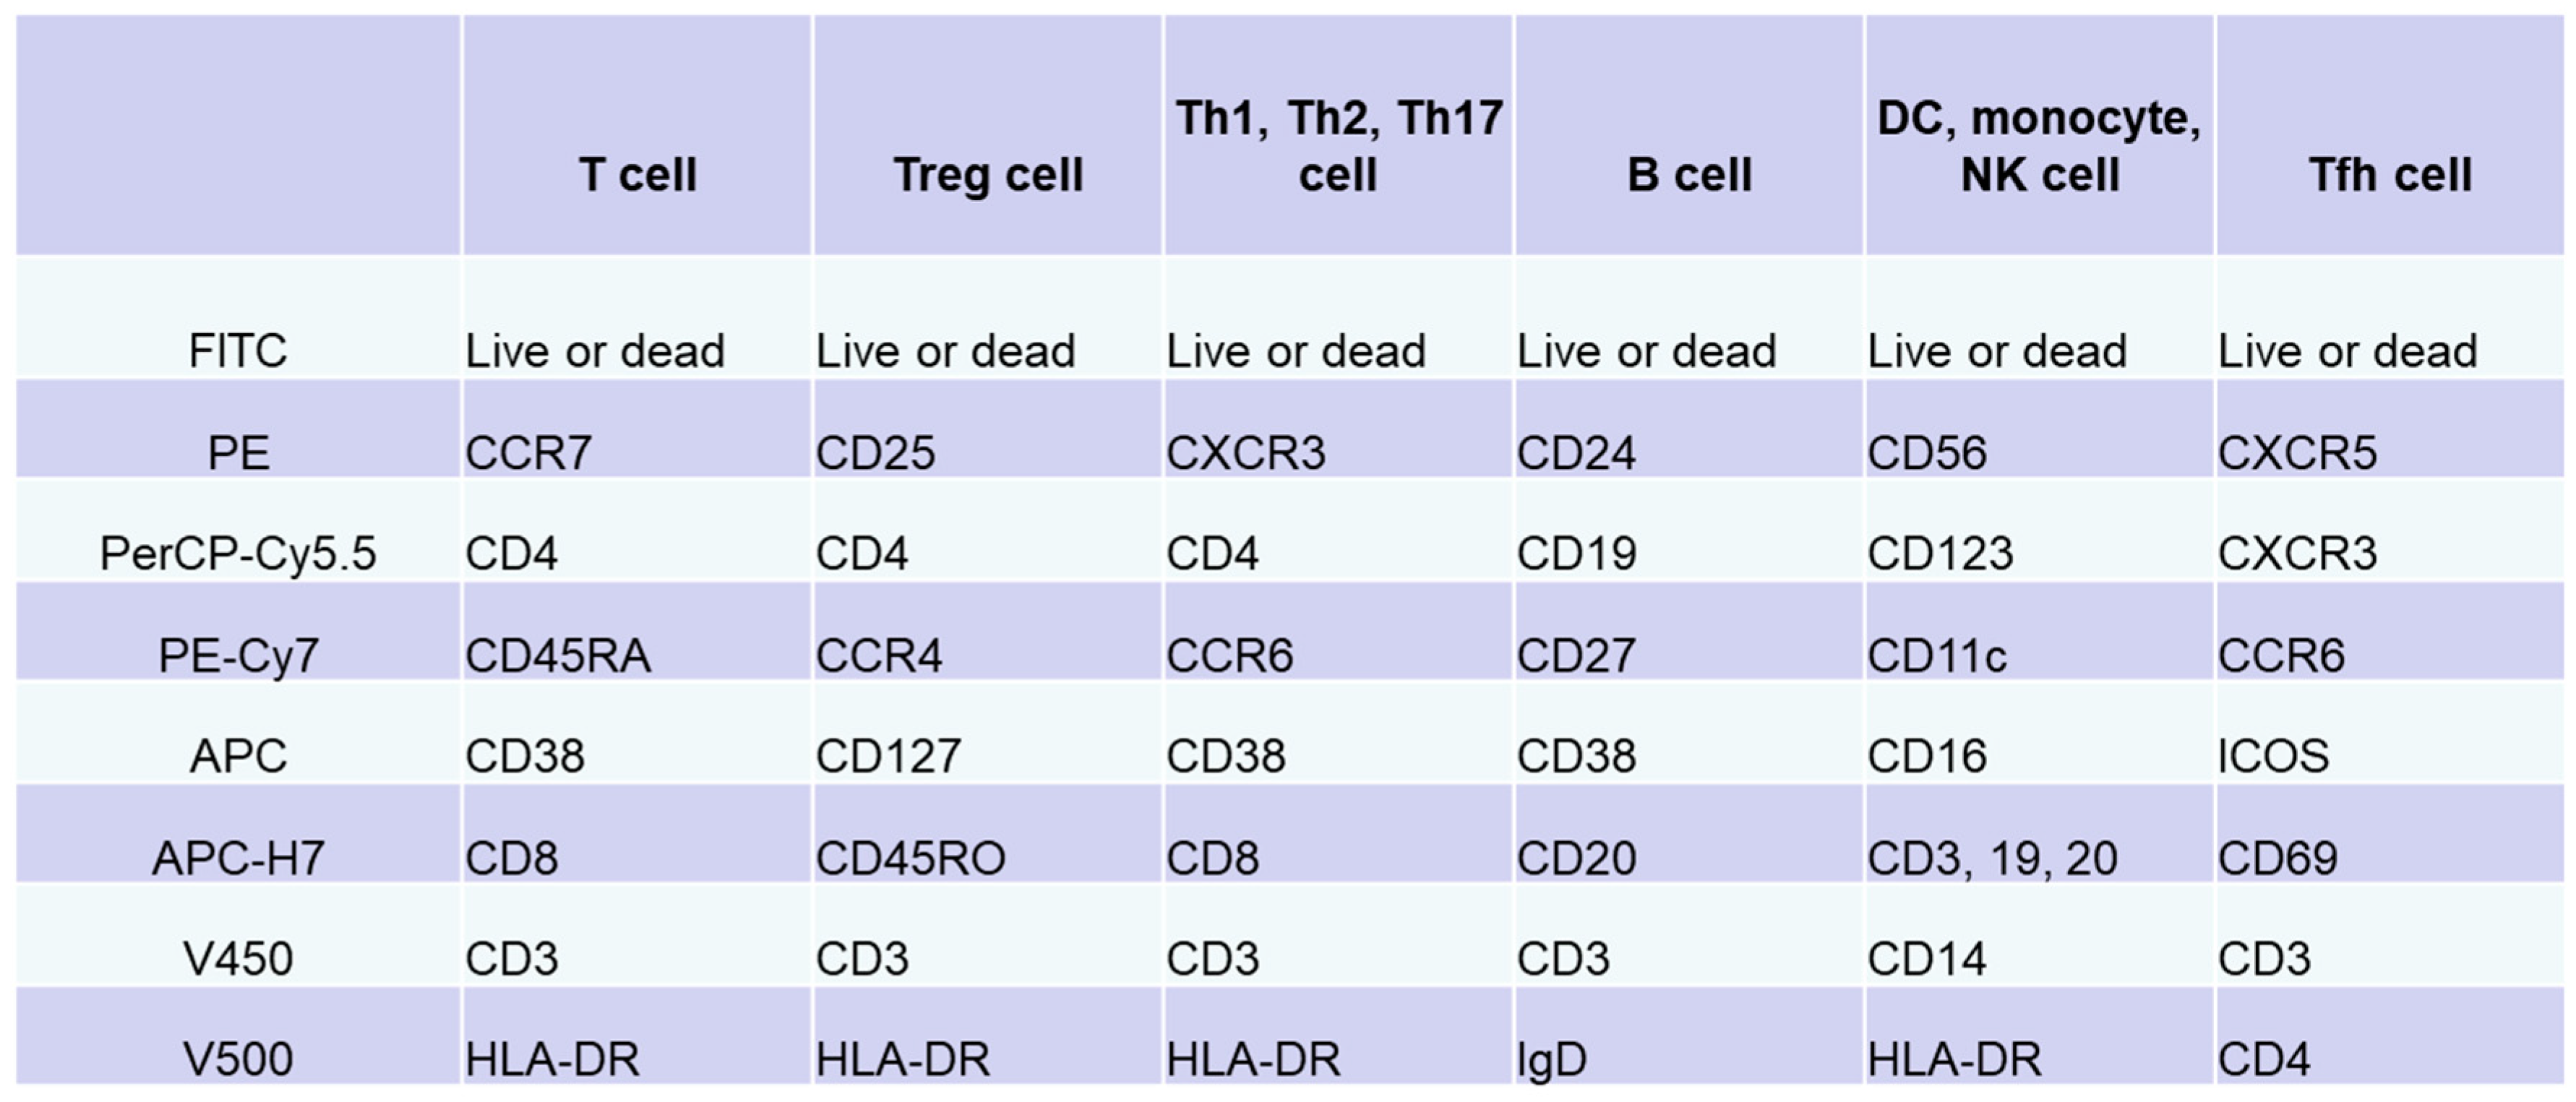Click the T cell column header
The width and height of the screenshot is (2576, 1102).
pyautogui.click(x=637, y=175)
